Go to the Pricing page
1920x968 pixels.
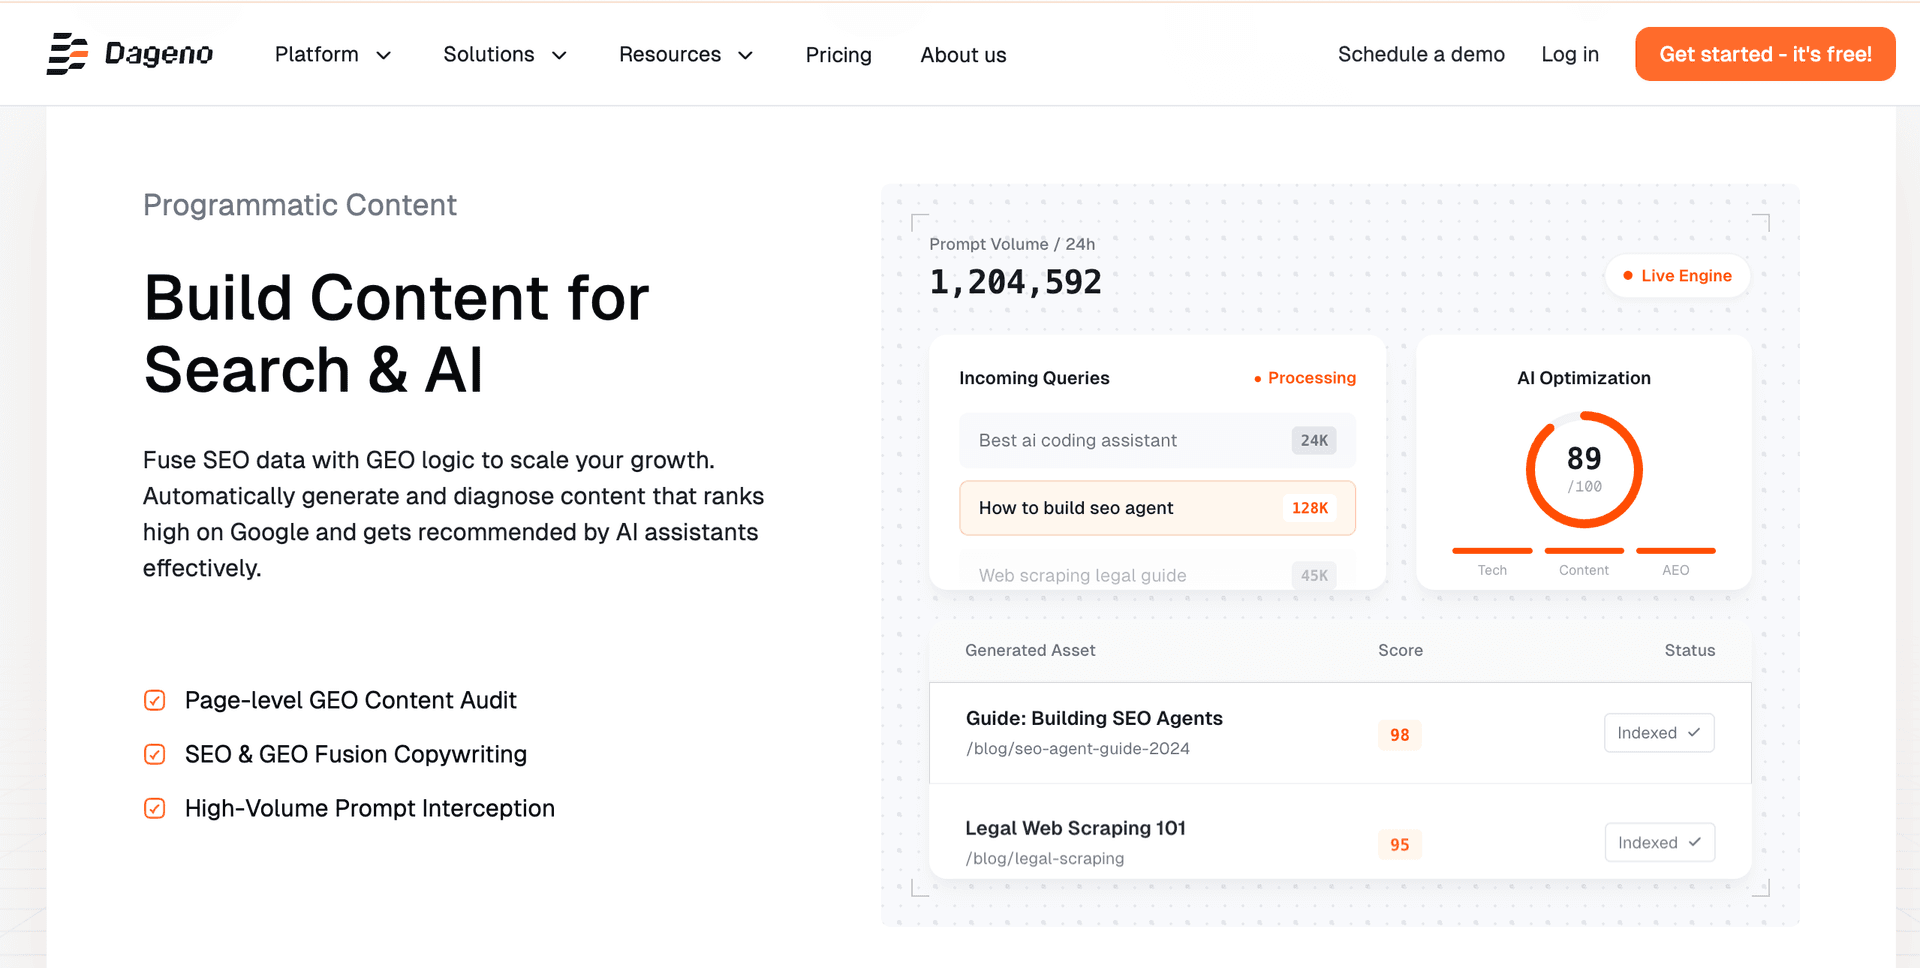[838, 55]
